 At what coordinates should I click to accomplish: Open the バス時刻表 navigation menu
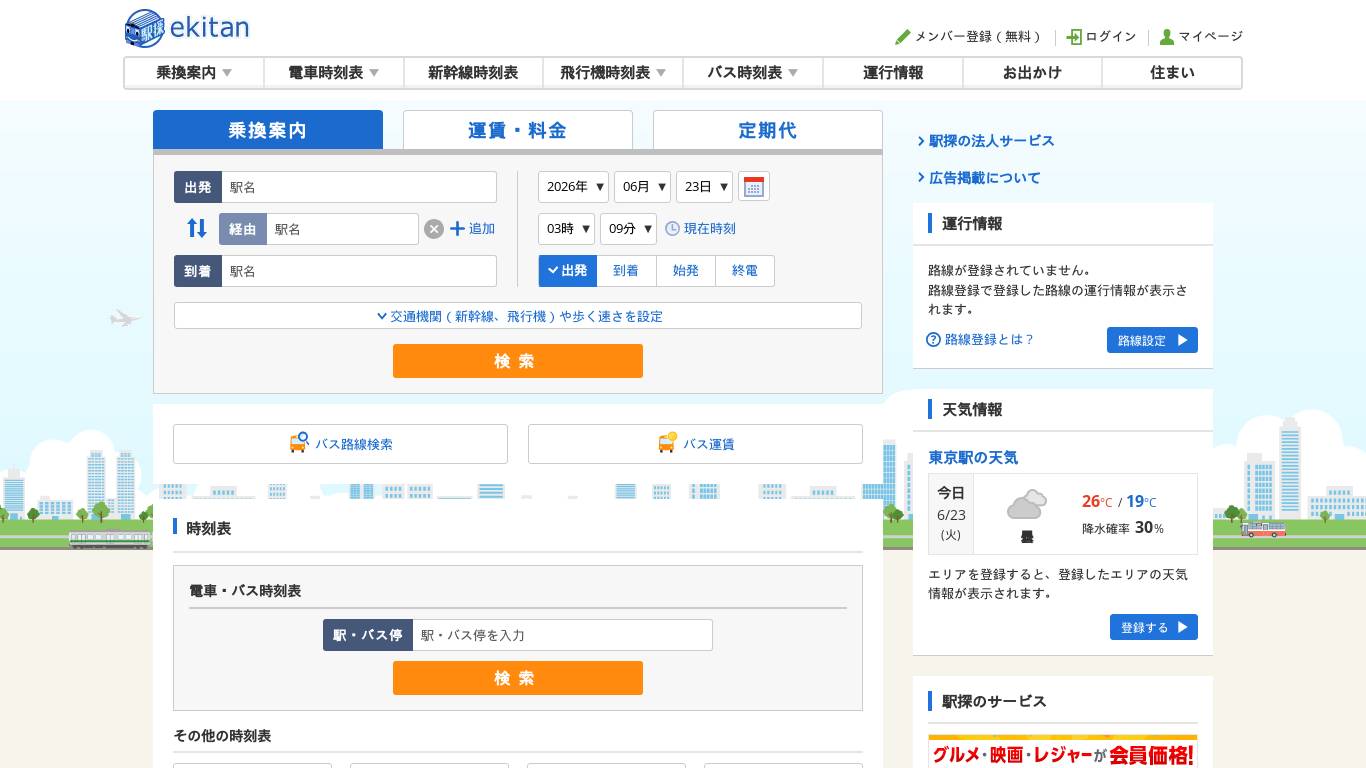pyautogui.click(x=753, y=73)
